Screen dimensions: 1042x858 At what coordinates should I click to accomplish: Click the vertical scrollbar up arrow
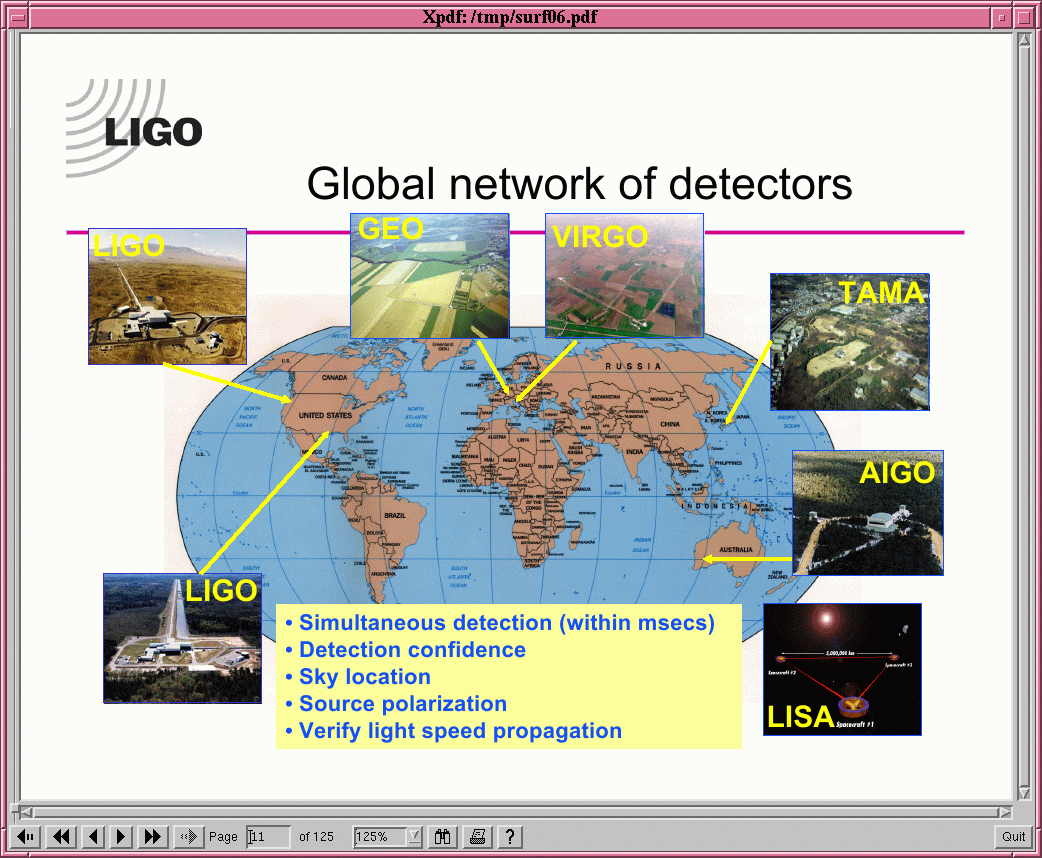click(1024, 41)
